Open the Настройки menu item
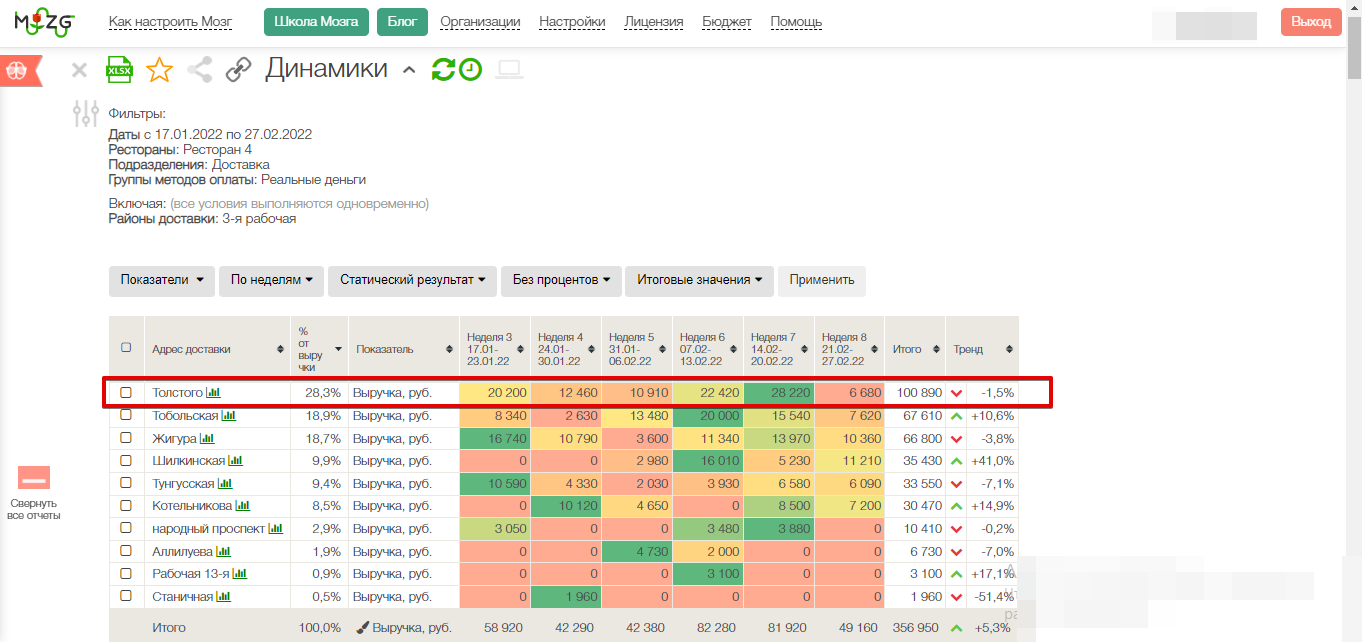The height and width of the screenshot is (642, 1362). 572,22
